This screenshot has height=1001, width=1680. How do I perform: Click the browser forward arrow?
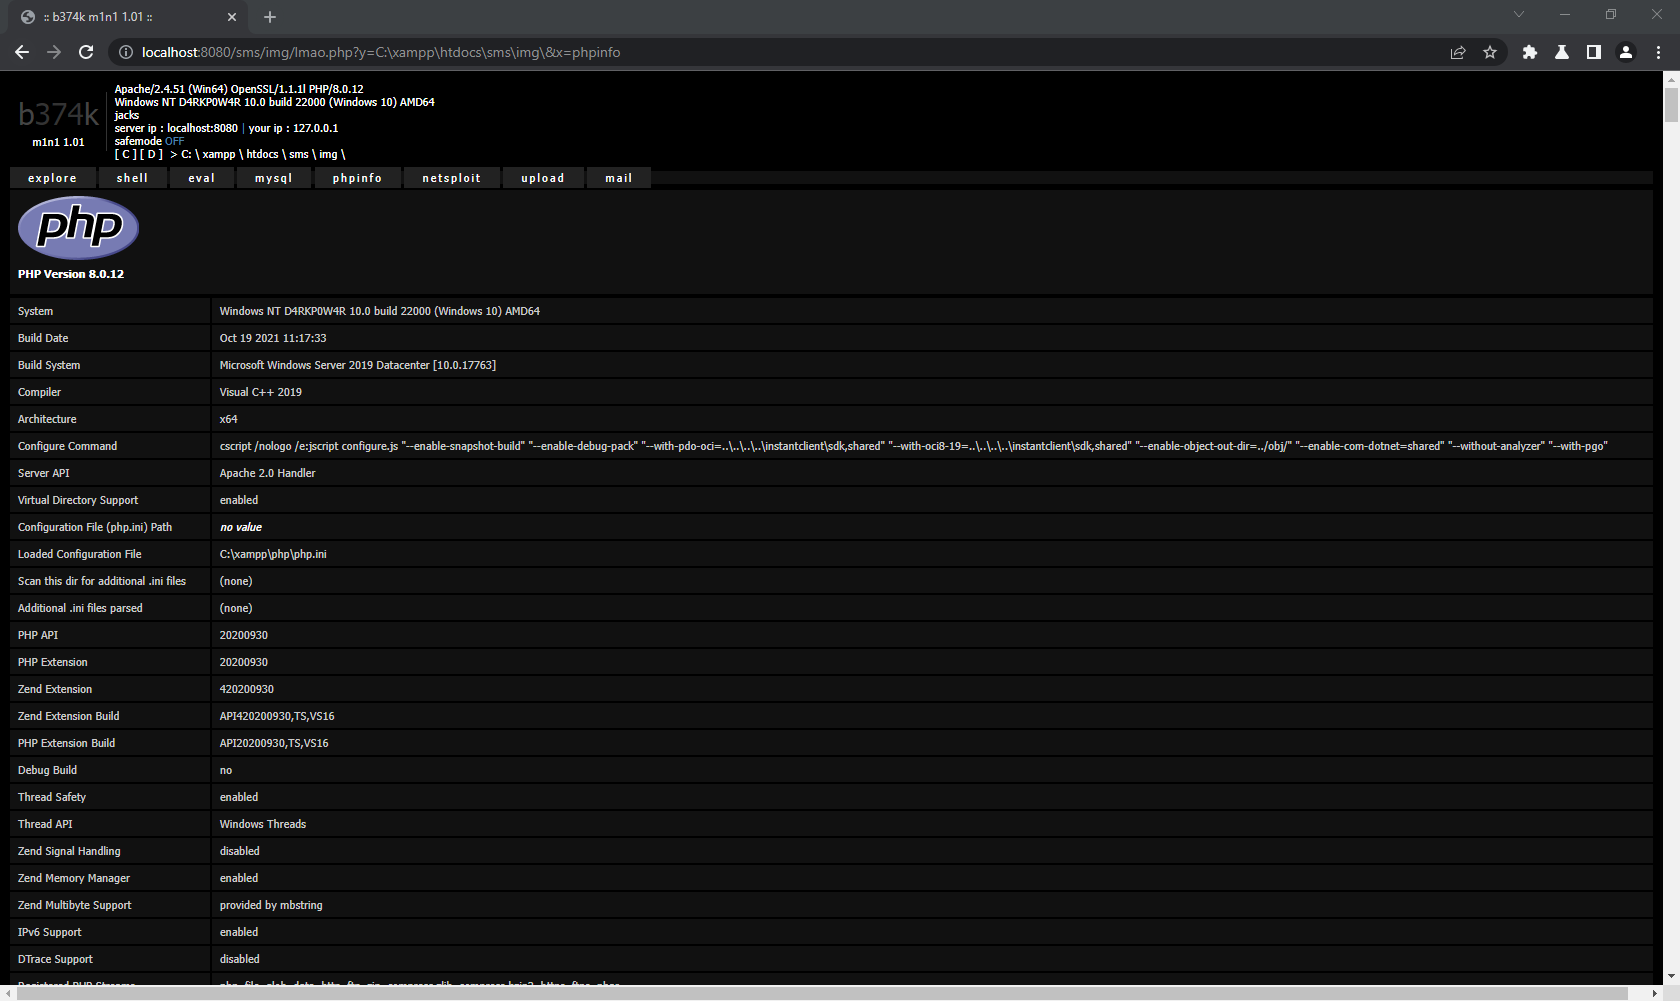[x=54, y=52]
